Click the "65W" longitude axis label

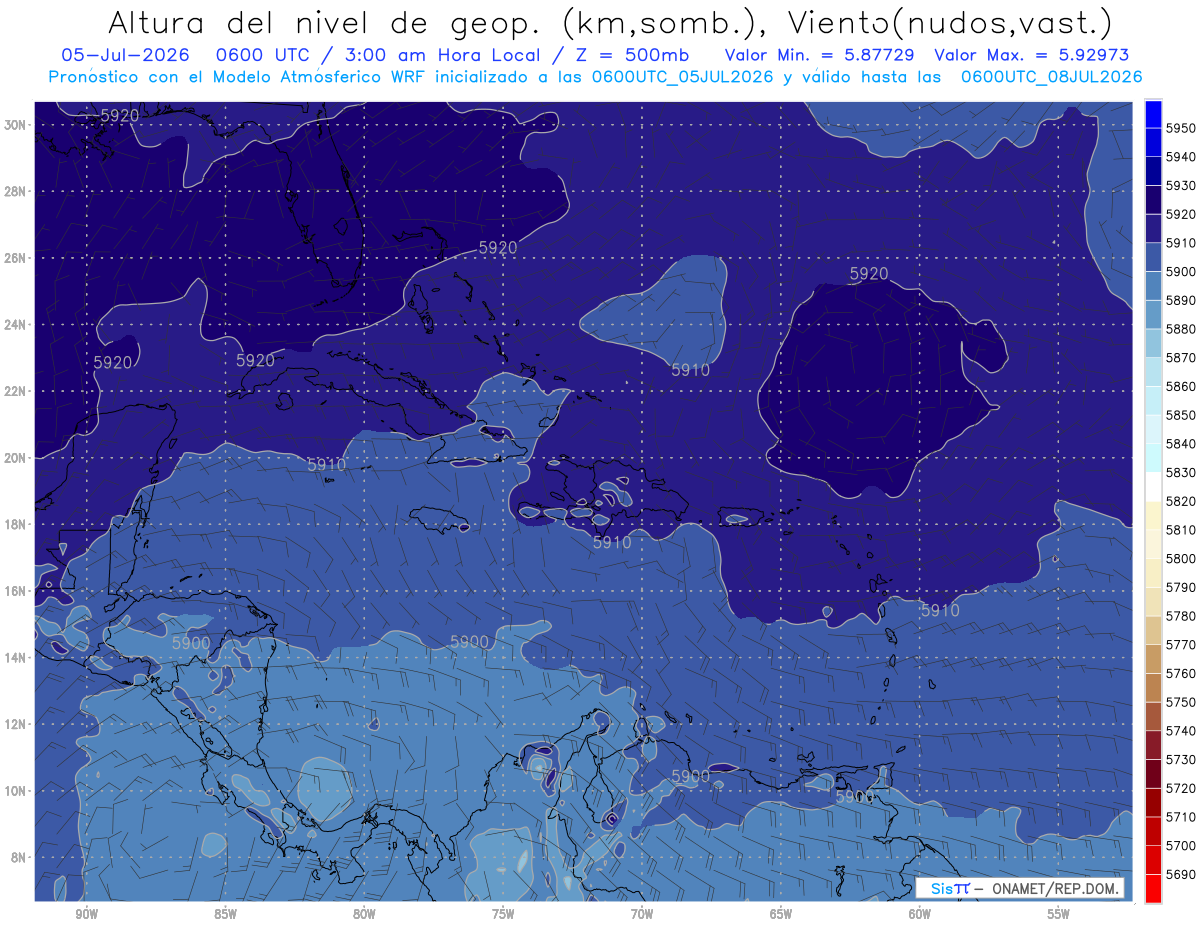coord(781,914)
